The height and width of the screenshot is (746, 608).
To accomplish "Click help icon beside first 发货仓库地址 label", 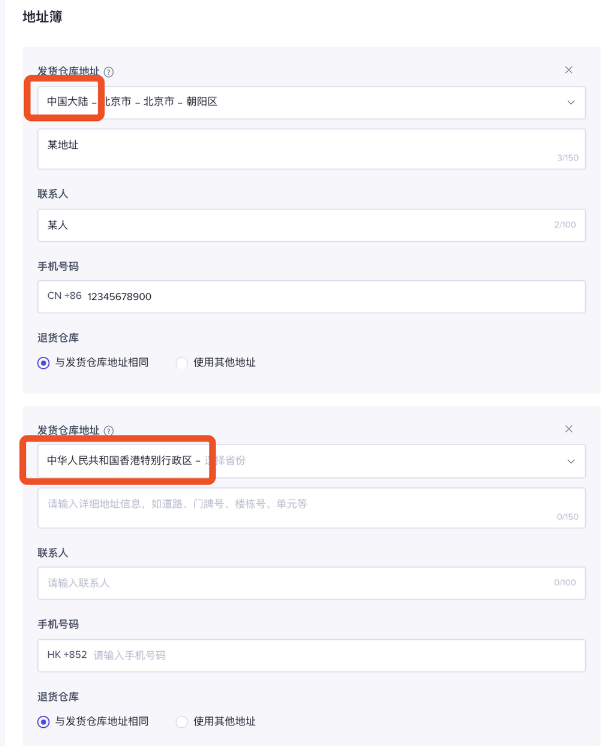I will click(109, 72).
